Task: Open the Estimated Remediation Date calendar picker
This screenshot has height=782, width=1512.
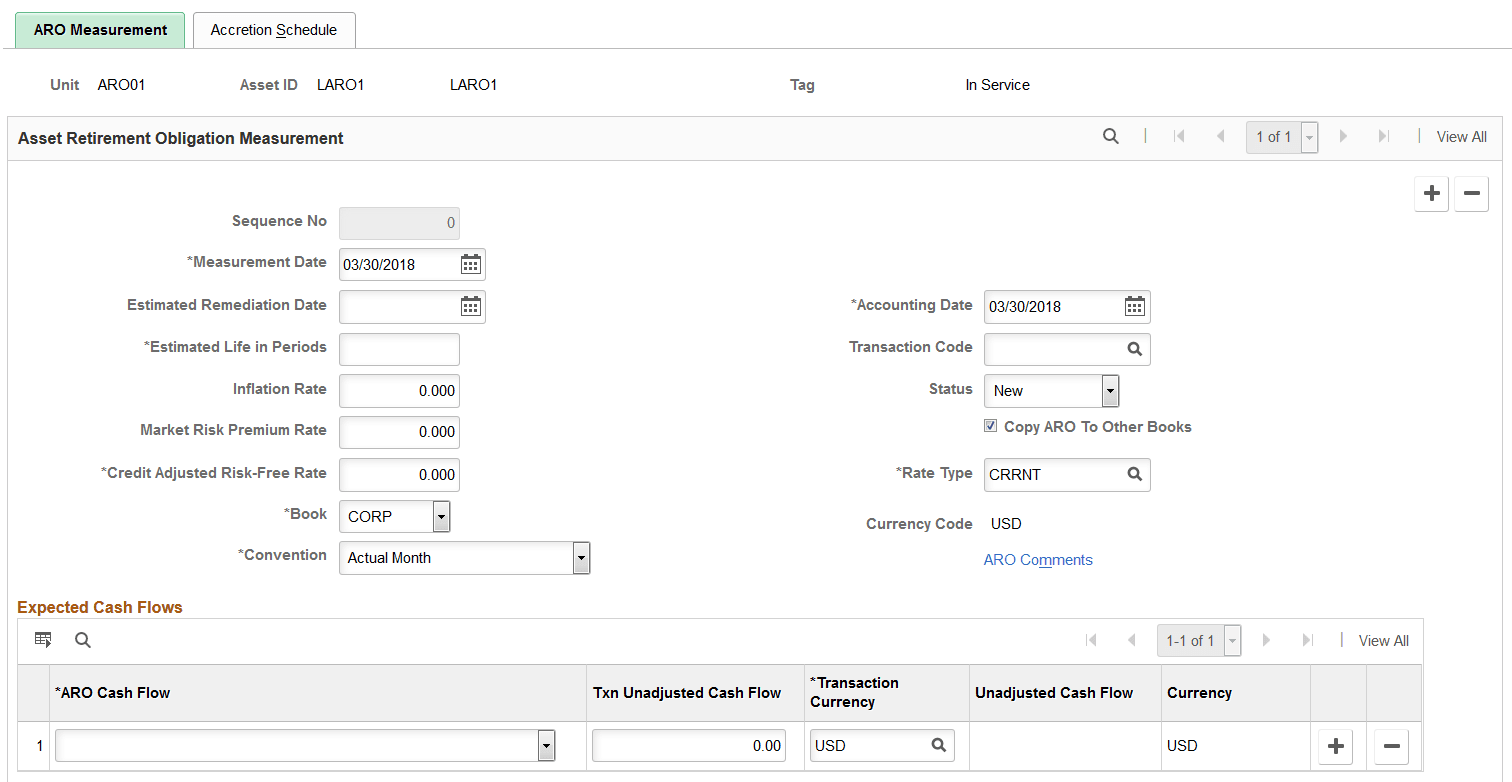Action: 470,306
